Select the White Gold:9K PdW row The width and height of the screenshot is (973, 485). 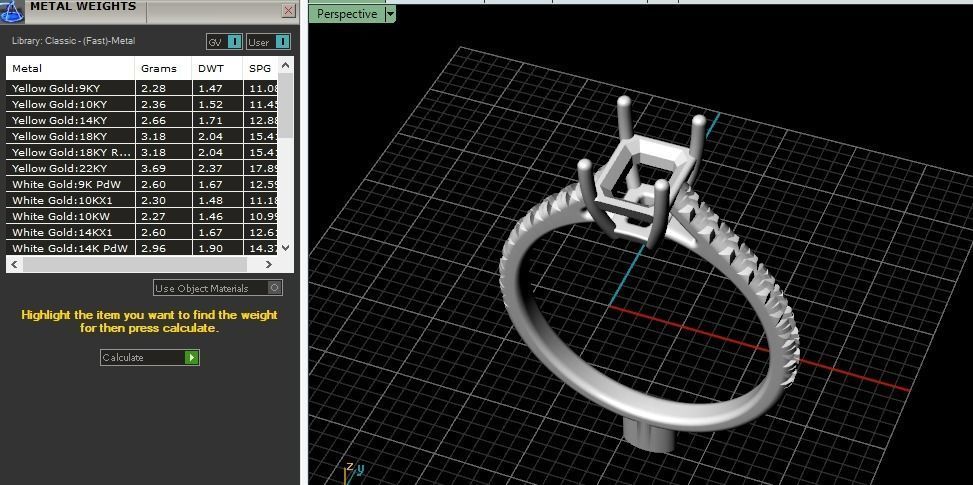[142, 184]
